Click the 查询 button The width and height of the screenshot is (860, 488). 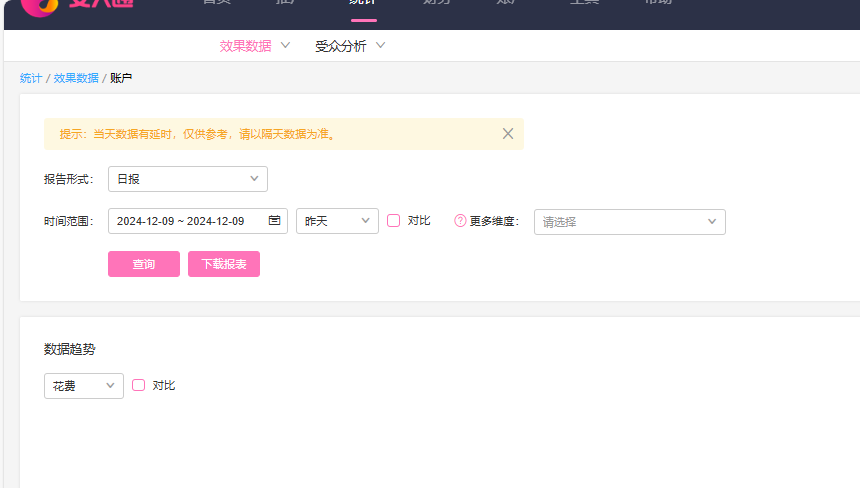point(144,264)
